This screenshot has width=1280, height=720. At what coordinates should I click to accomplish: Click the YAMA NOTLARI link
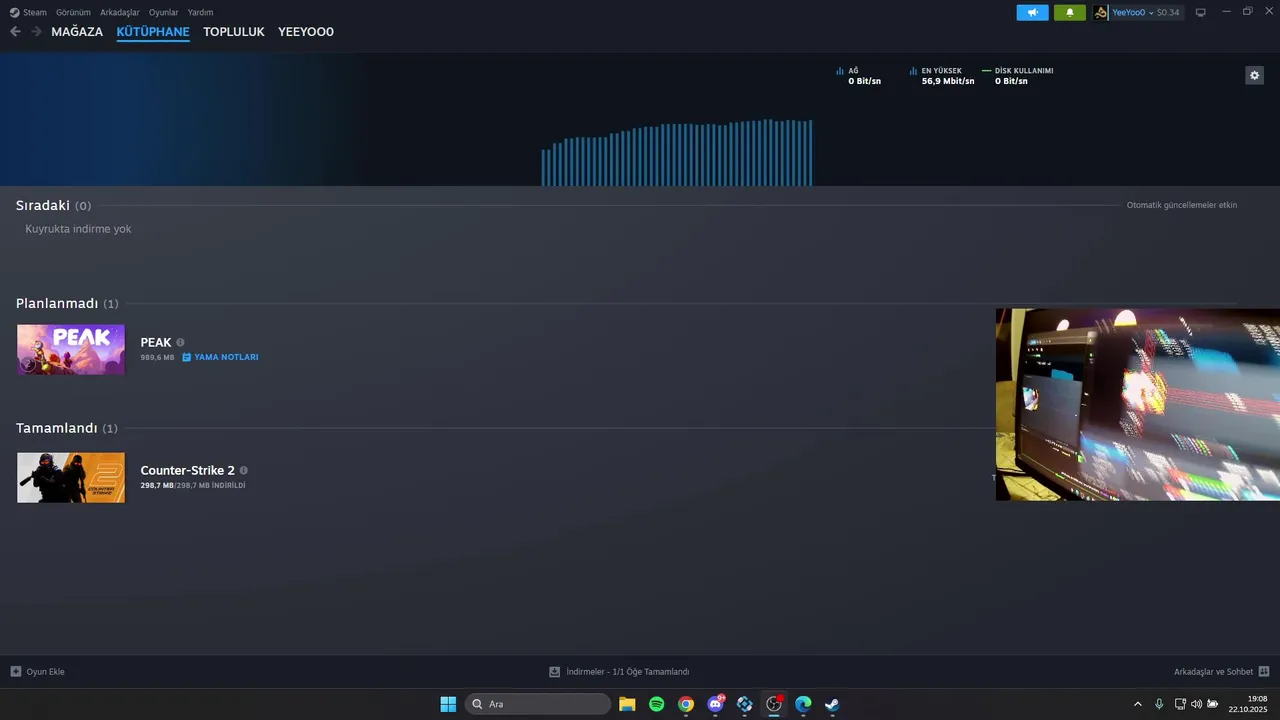tap(226, 357)
